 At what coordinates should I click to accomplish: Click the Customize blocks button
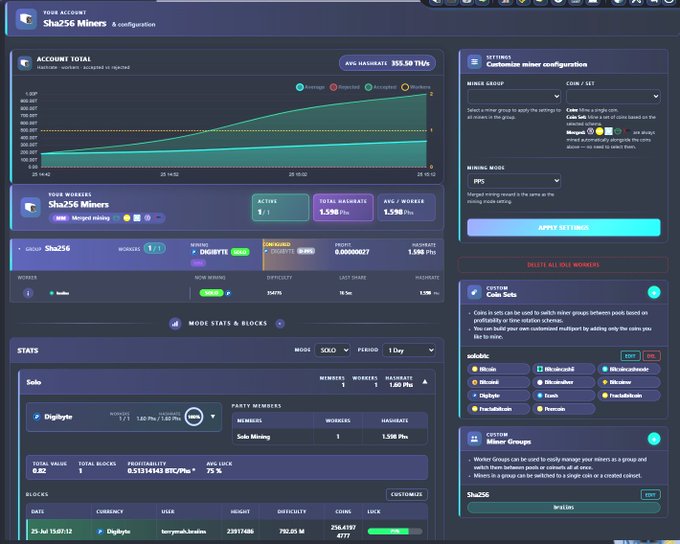click(406, 495)
